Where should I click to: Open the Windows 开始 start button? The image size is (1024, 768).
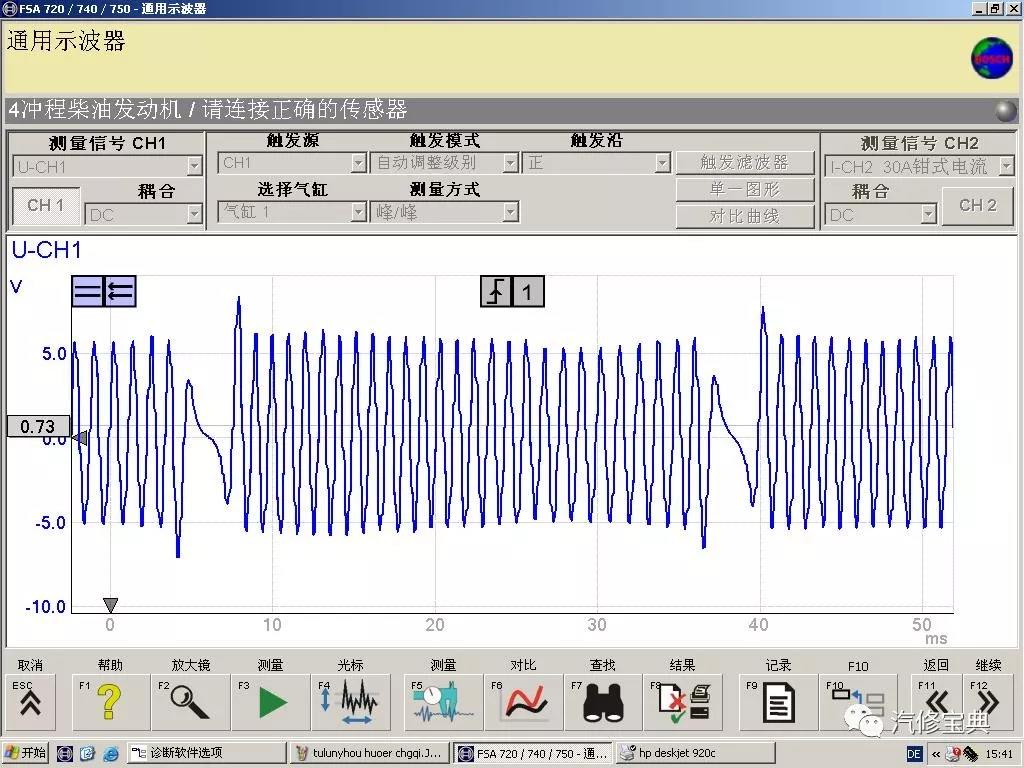tap(25, 753)
